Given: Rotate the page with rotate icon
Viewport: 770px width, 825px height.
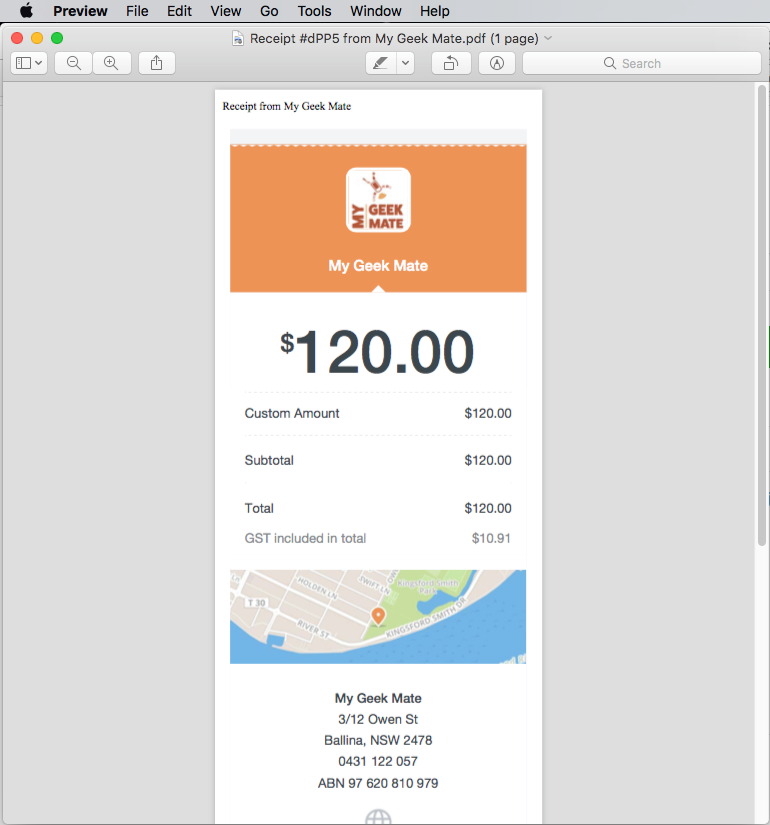Looking at the screenshot, I should (451, 63).
